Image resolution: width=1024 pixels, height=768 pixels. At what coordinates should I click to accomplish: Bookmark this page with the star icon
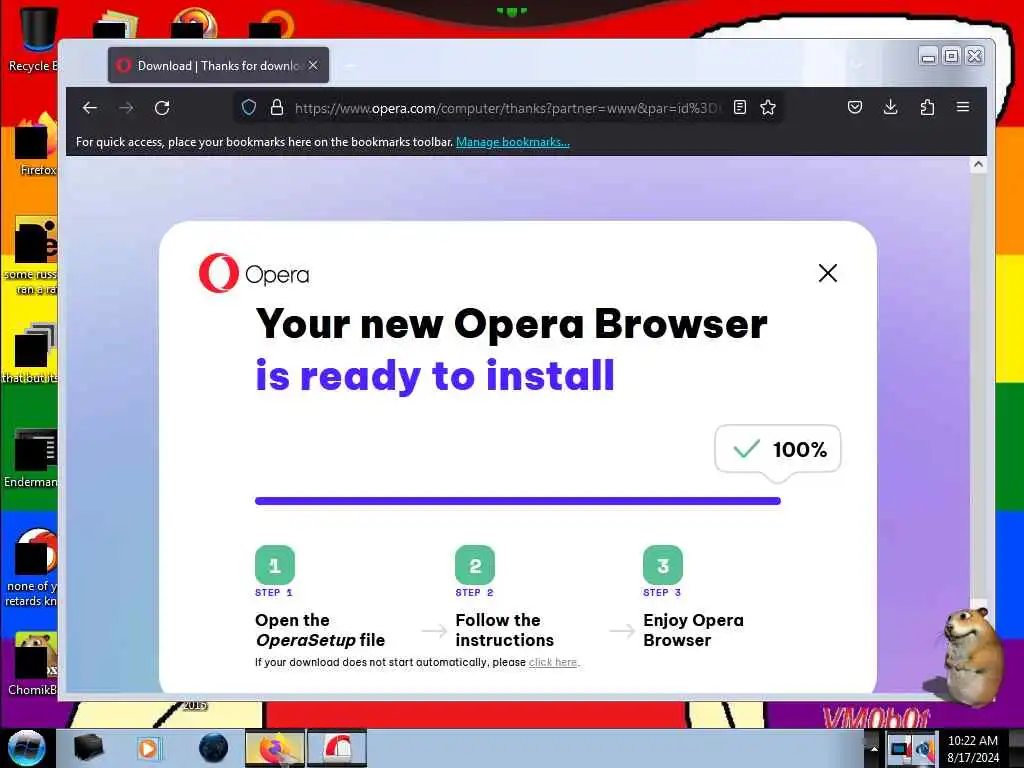(768, 107)
